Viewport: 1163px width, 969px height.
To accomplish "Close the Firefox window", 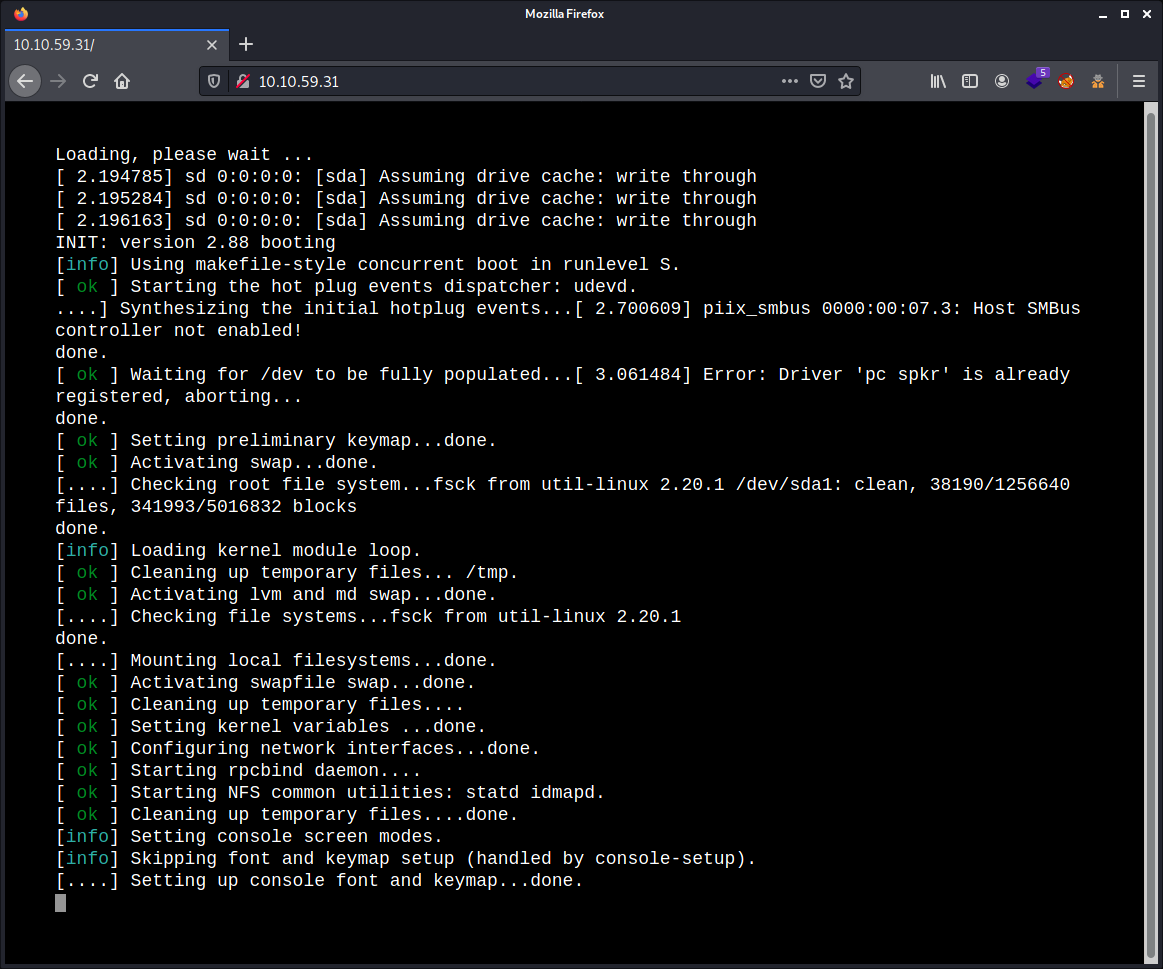I will (x=1147, y=14).
